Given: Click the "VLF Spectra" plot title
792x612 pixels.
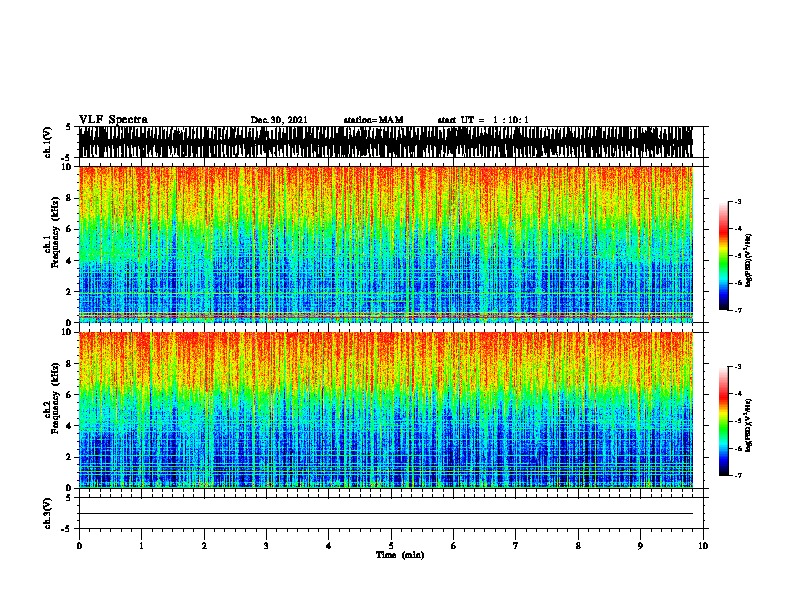Looking at the screenshot, I should point(113,120).
